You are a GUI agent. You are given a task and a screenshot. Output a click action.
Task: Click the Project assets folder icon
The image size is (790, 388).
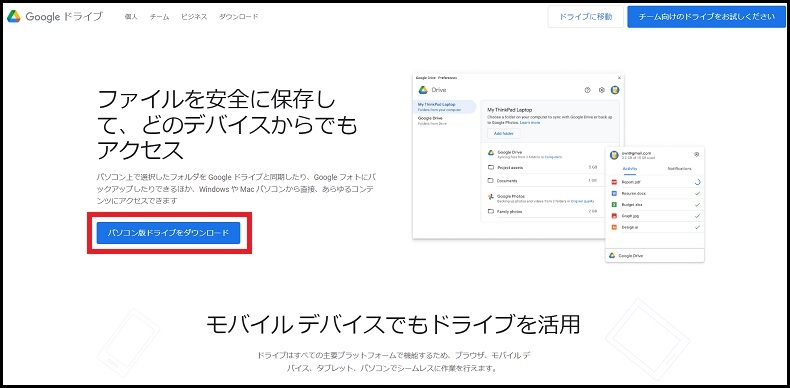click(491, 167)
